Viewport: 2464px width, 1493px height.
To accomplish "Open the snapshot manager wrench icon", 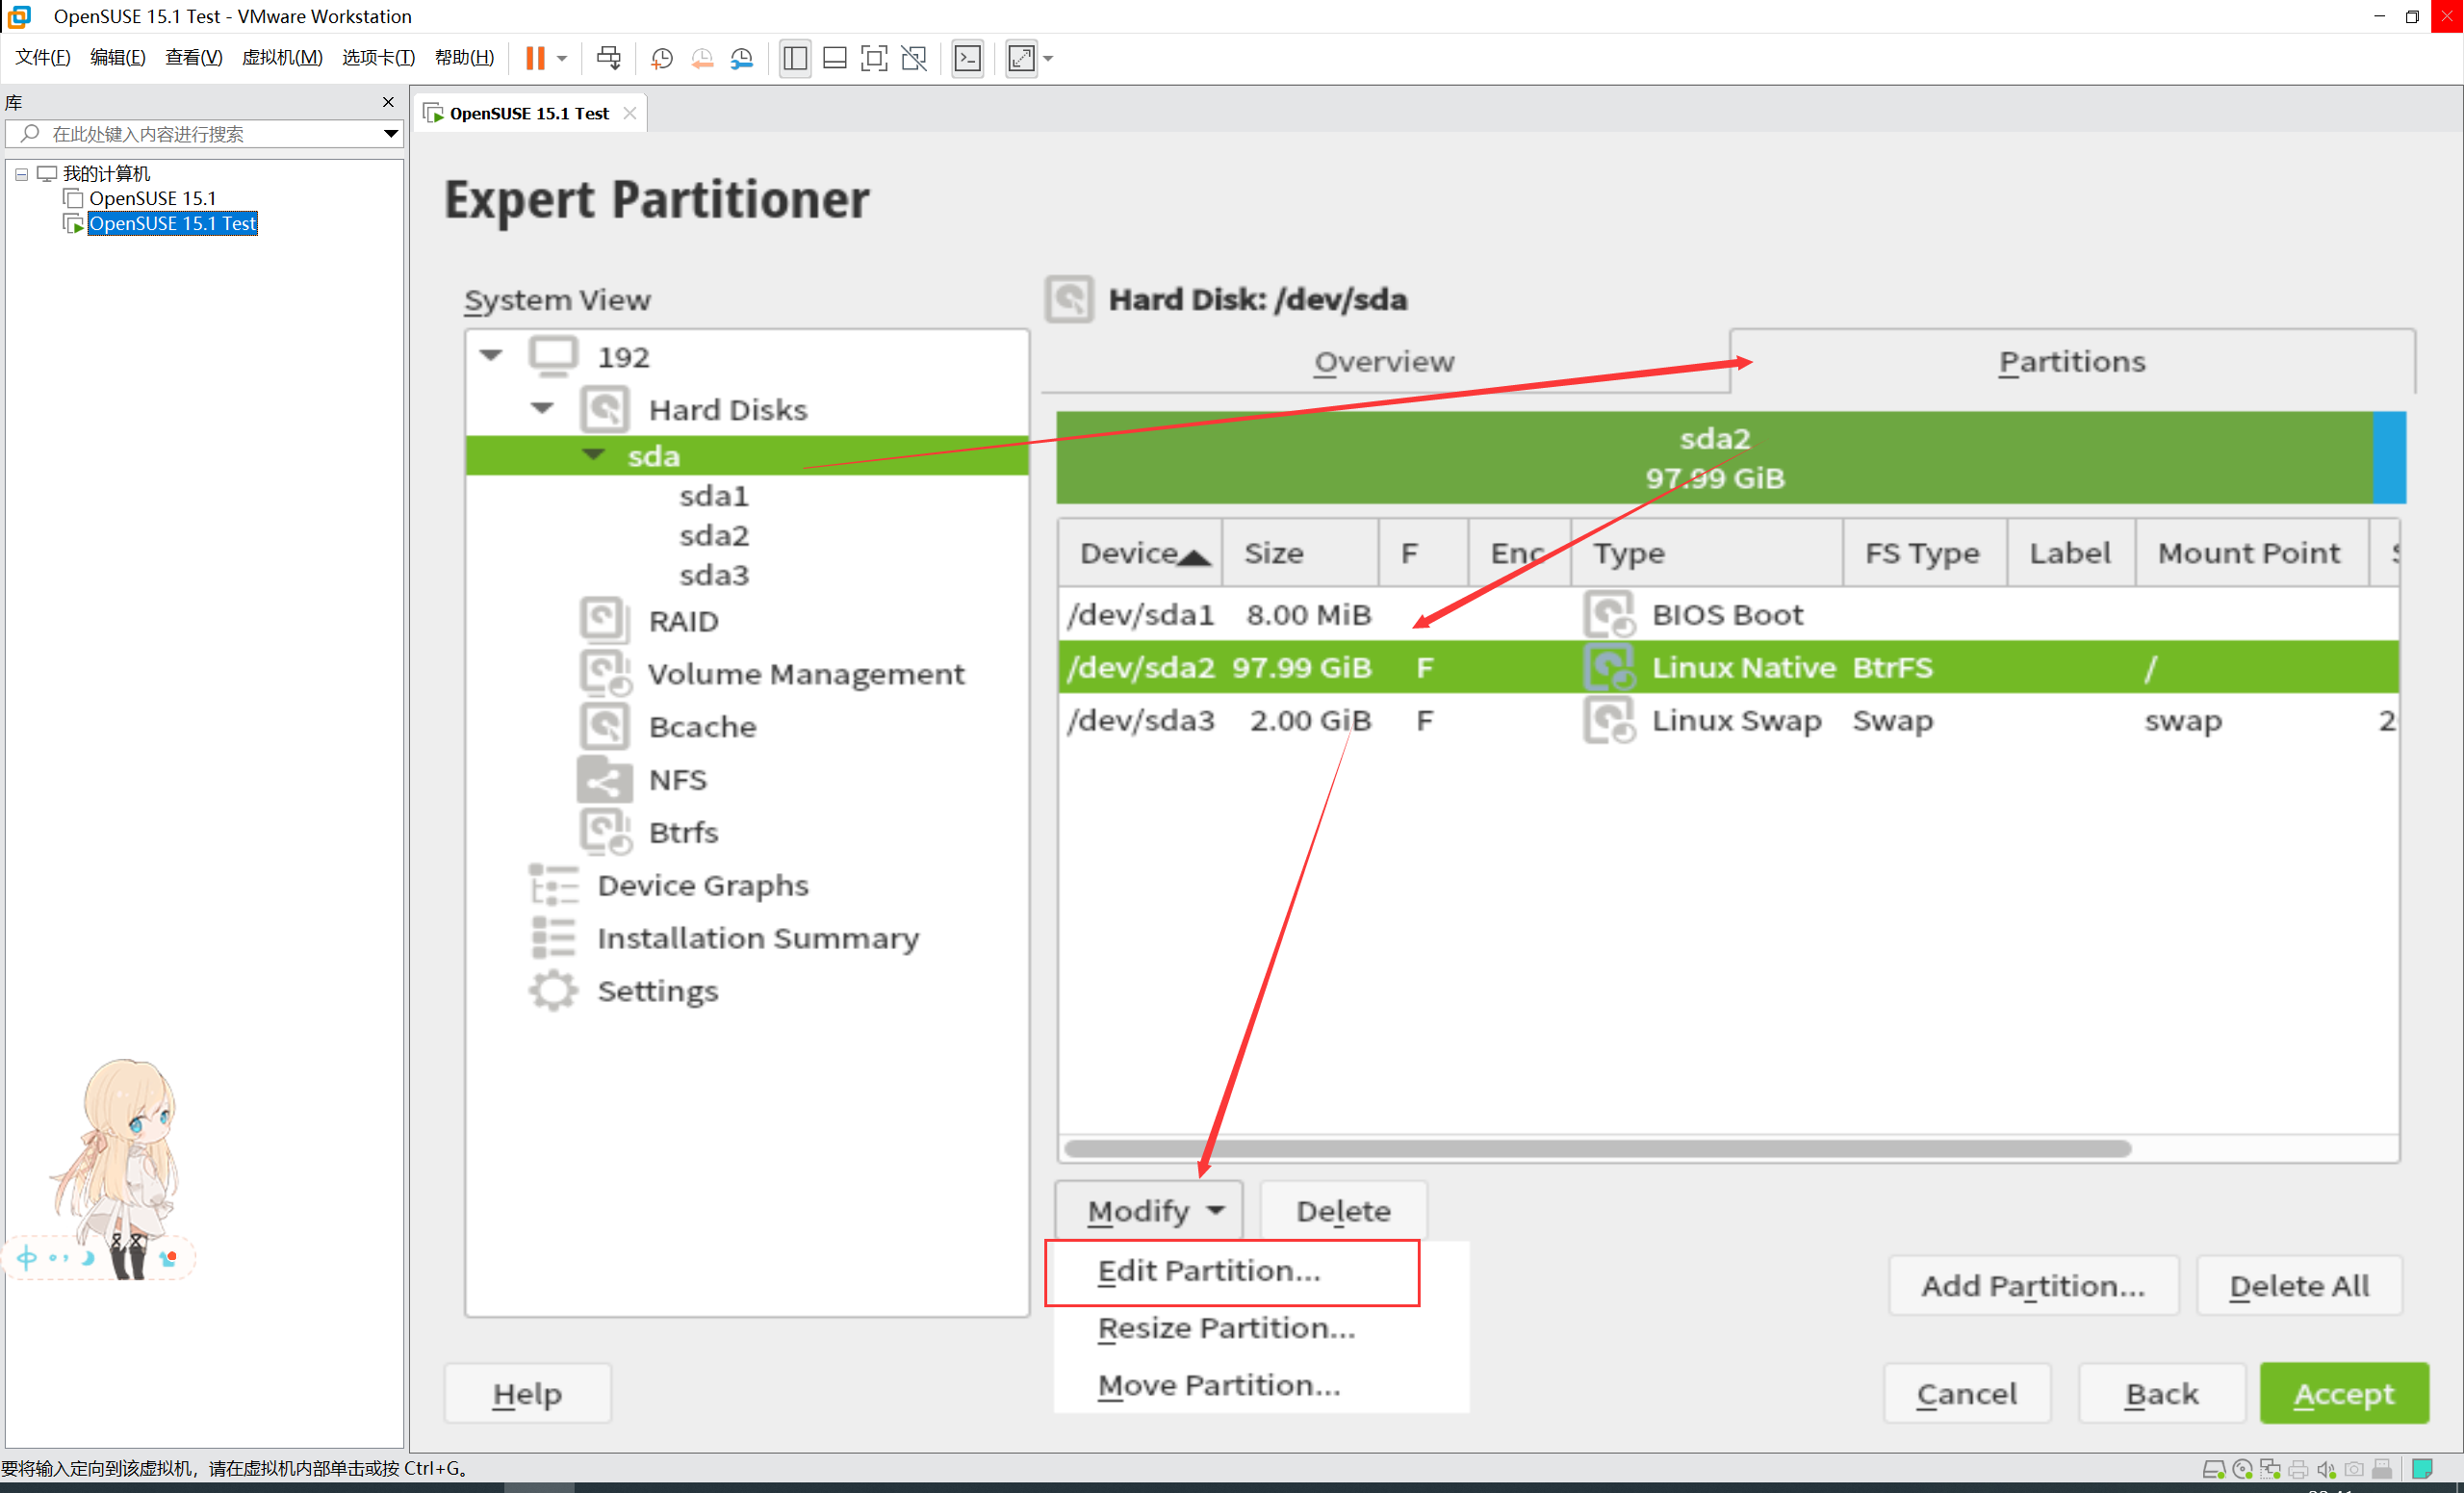I will [741, 58].
